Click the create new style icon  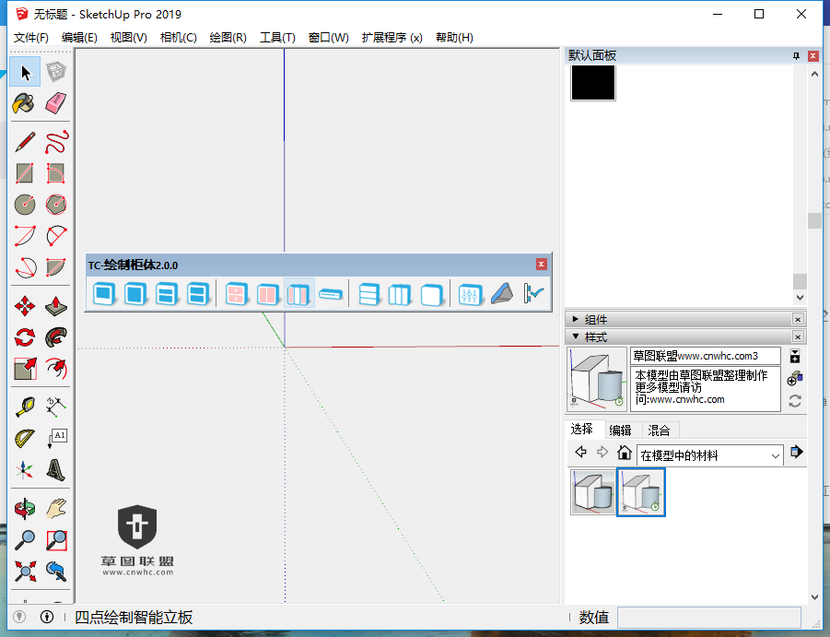coord(795,378)
